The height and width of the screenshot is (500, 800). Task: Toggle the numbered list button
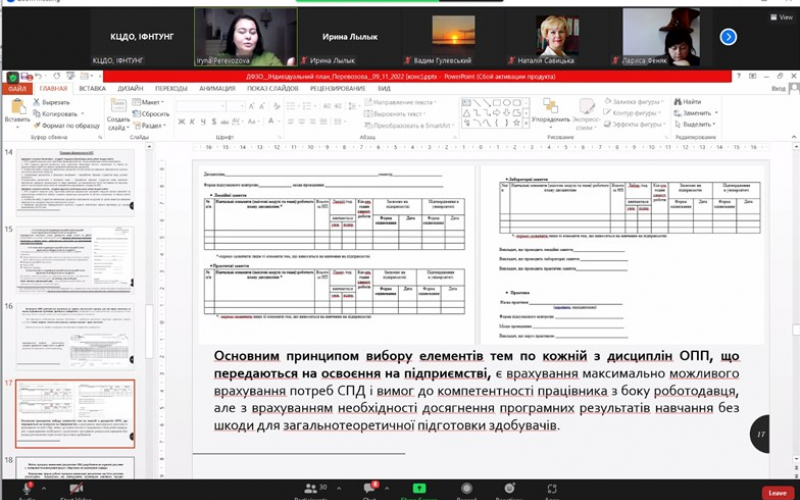coord(308,106)
